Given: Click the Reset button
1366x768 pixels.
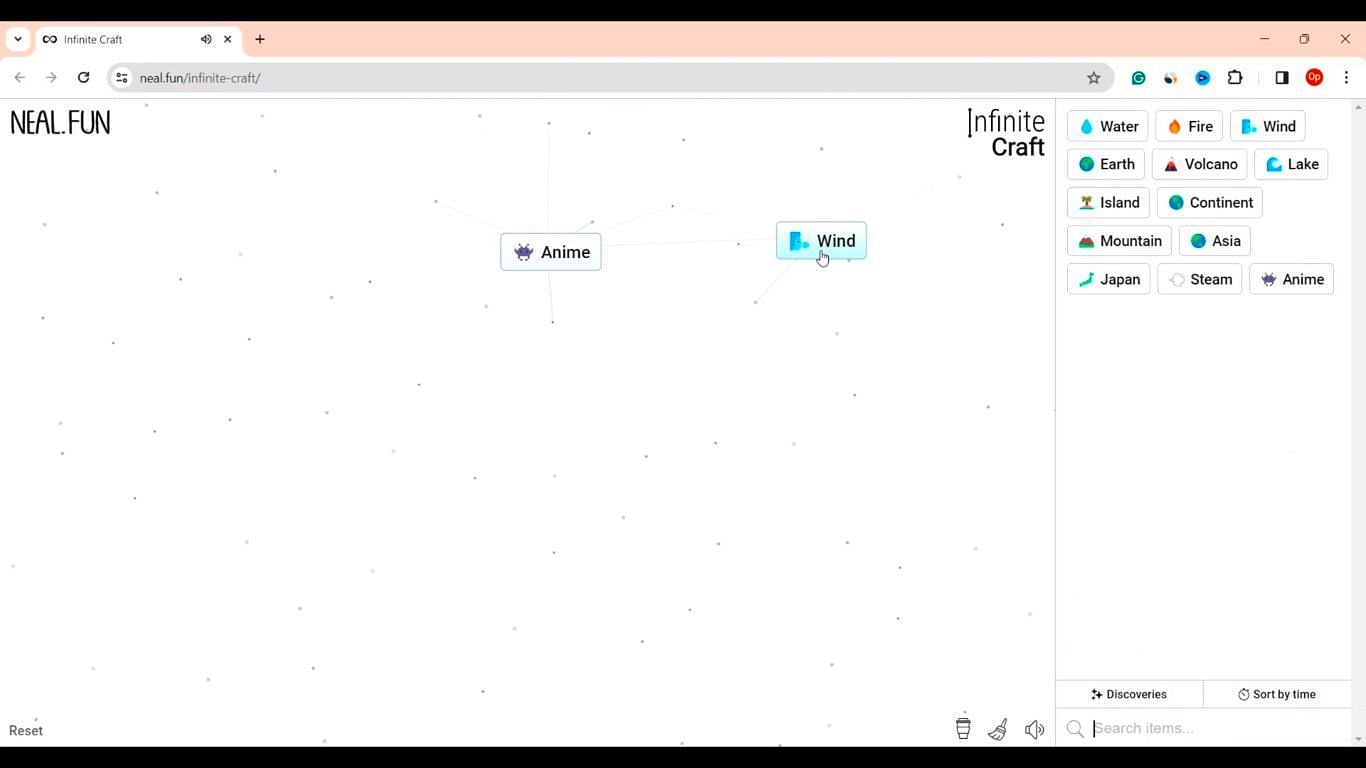Looking at the screenshot, I should 26,730.
